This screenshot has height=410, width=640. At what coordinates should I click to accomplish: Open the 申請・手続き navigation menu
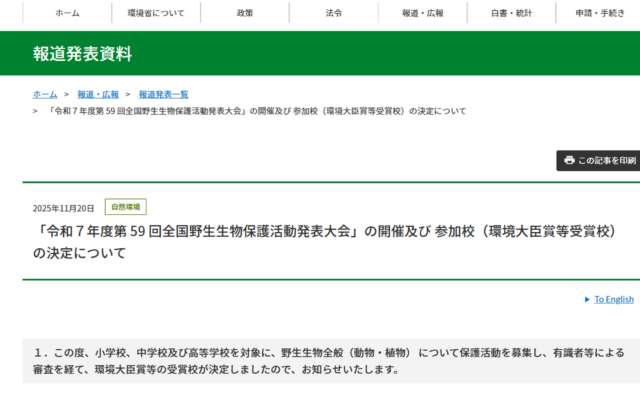click(x=599, y=13)
